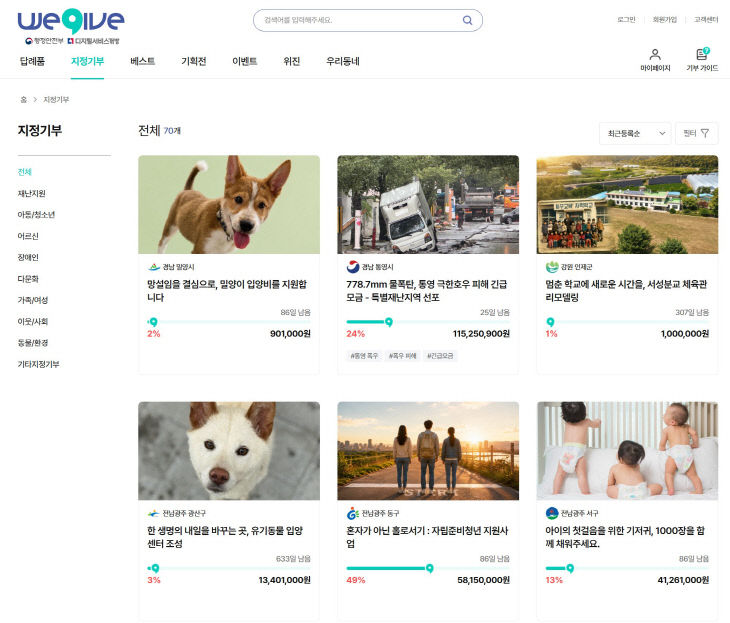This screenshot has width=730, height=623.
Task: Open the 필터 button
Action: pos(696,134)
